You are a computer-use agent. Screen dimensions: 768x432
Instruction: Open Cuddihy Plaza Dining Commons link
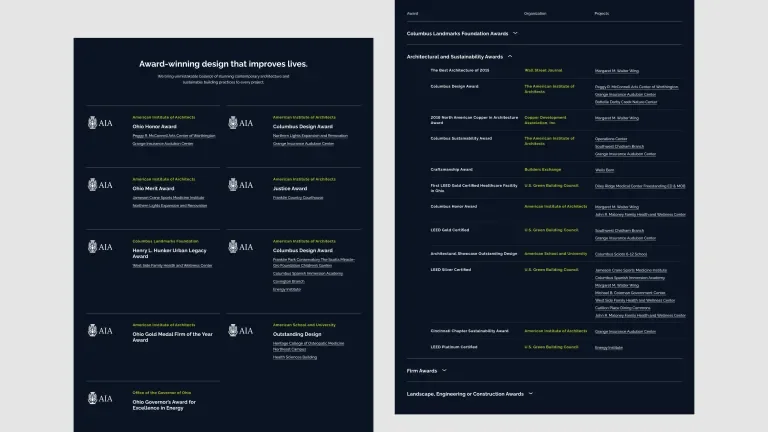pyautogui.click(x=623, y=308)
